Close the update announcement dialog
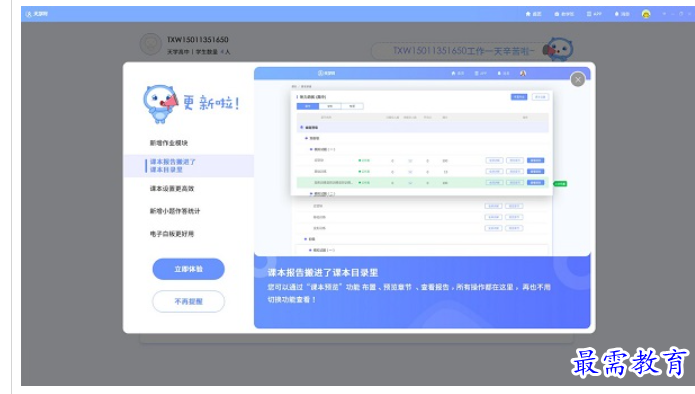695x394 pixels. 578,80
